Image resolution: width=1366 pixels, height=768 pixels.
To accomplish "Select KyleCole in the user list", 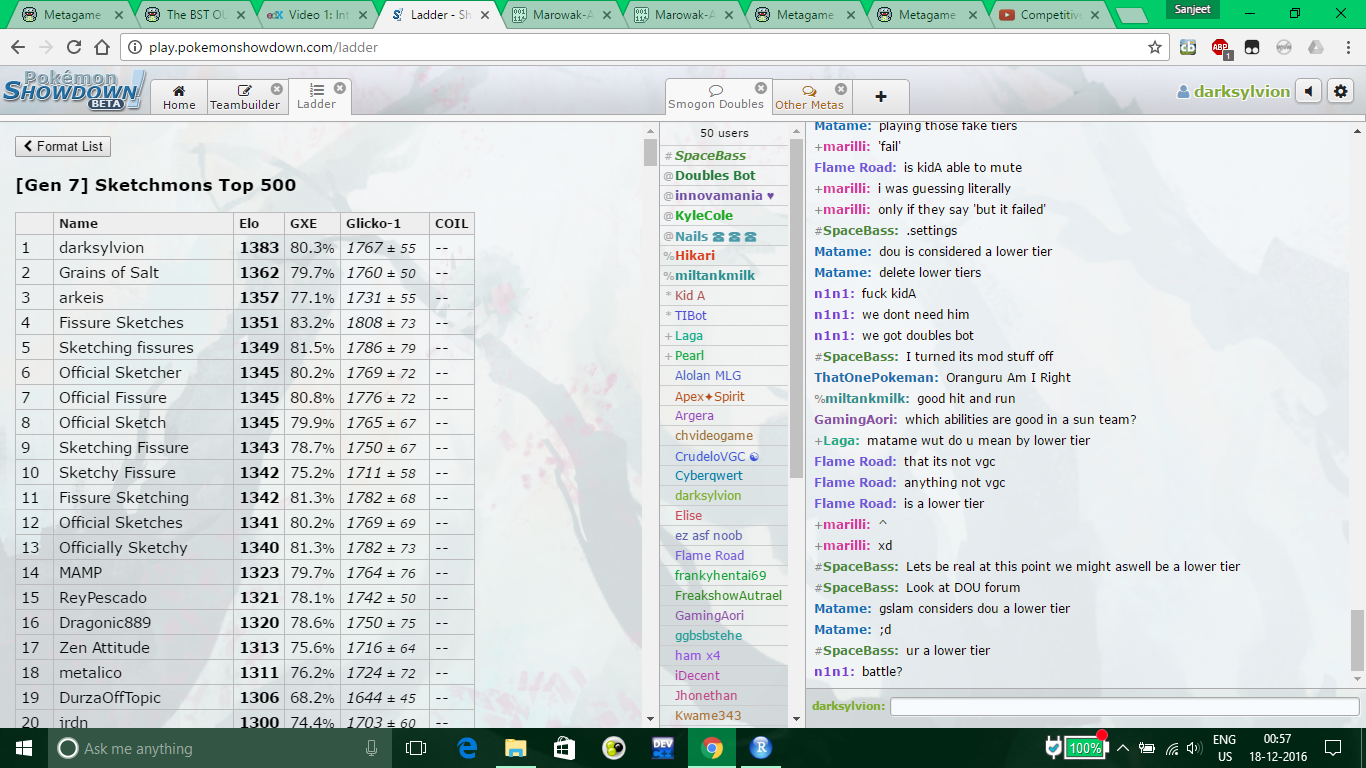I will tap(703, 215).
